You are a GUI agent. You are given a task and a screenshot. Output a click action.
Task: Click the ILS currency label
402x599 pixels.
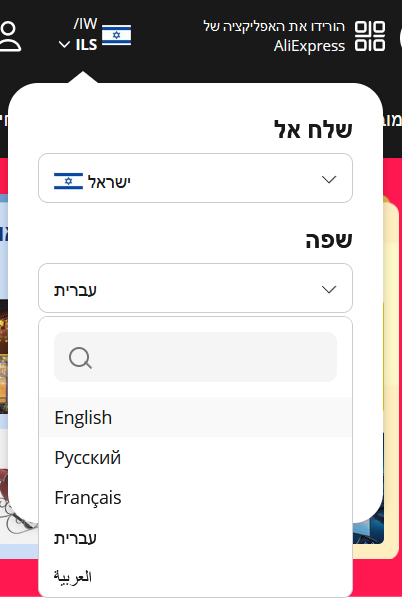coord(86,45)
